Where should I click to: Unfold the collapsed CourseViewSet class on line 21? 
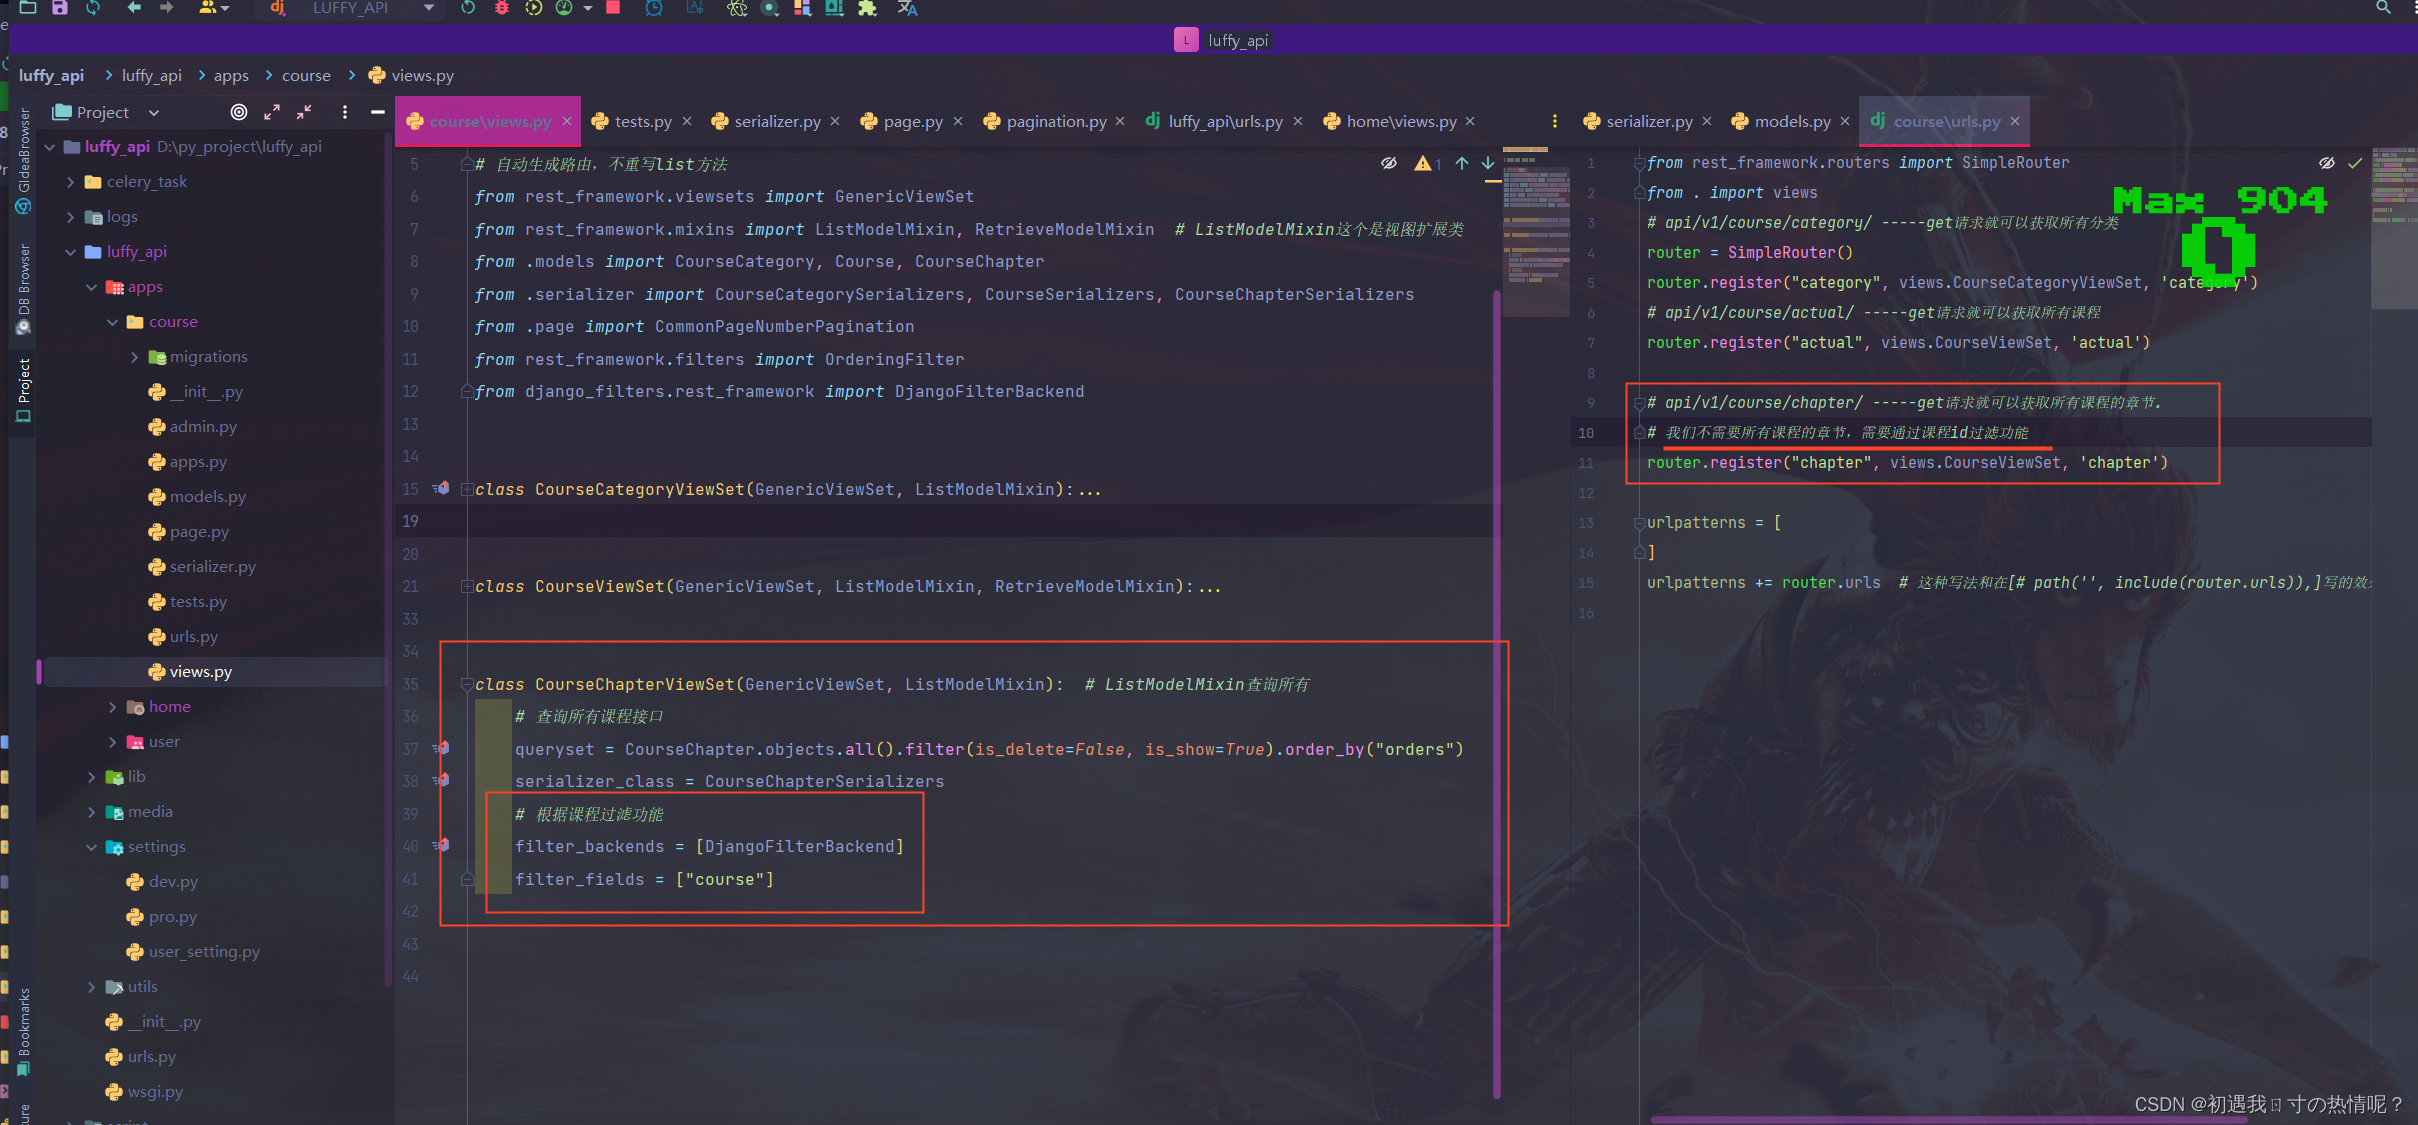(x=467, y=587)
